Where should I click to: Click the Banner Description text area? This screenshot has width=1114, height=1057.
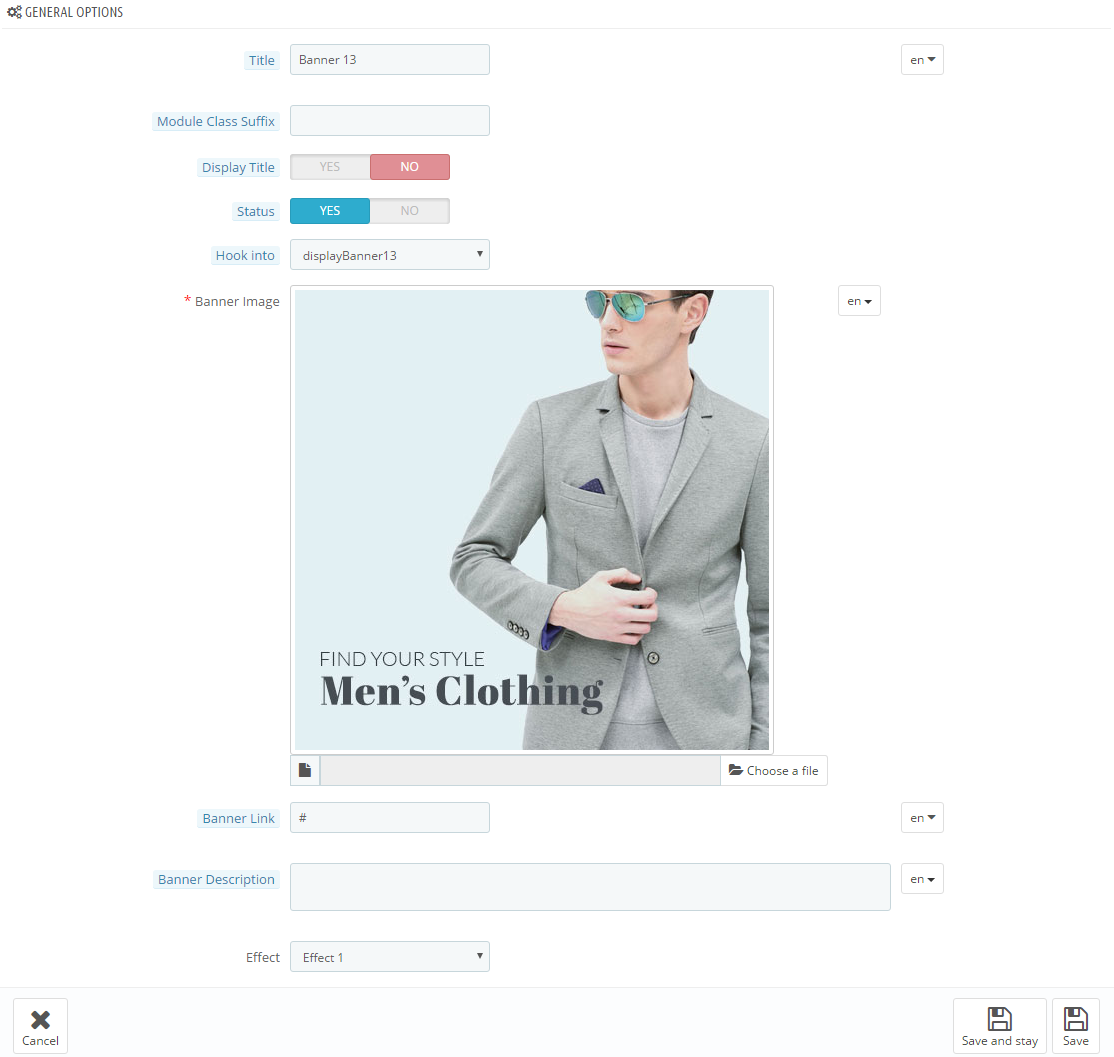[590, 887]
